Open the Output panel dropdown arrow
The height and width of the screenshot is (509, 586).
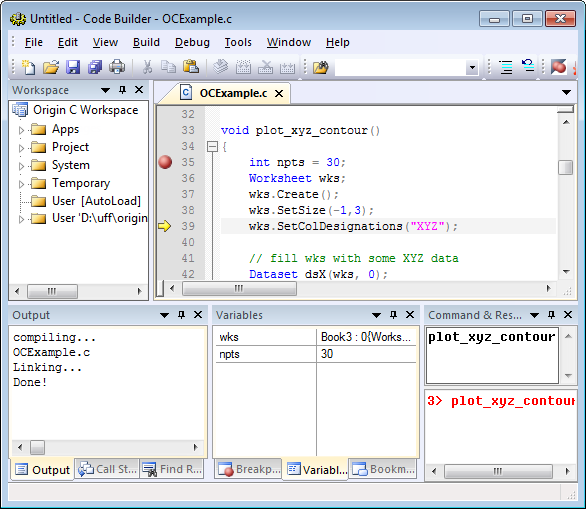164,315
